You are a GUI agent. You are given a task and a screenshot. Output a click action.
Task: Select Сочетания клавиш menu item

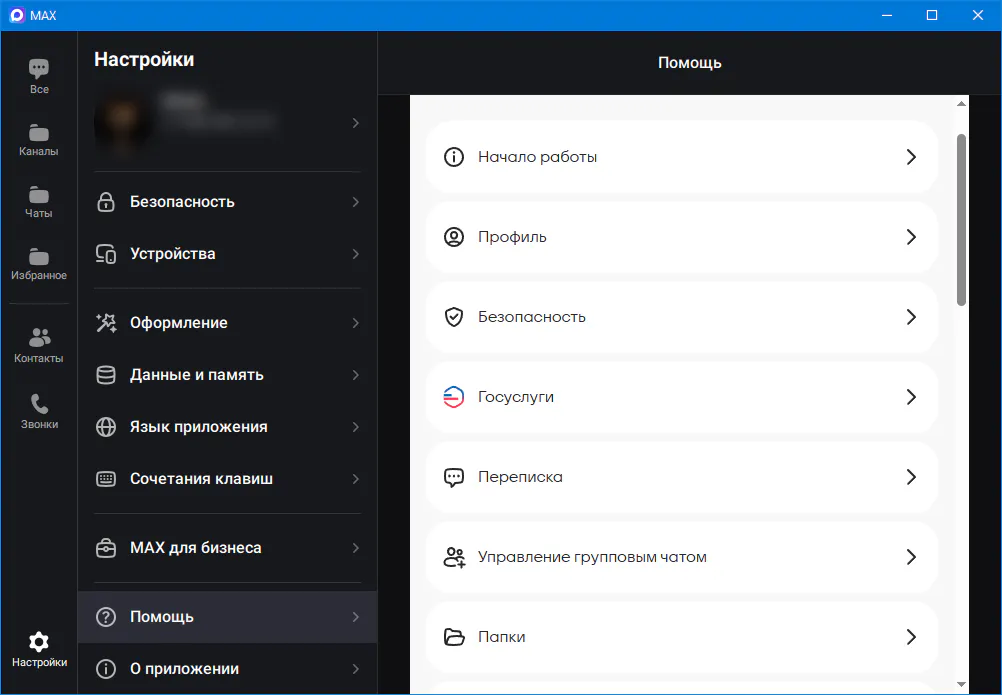point(227,478)
